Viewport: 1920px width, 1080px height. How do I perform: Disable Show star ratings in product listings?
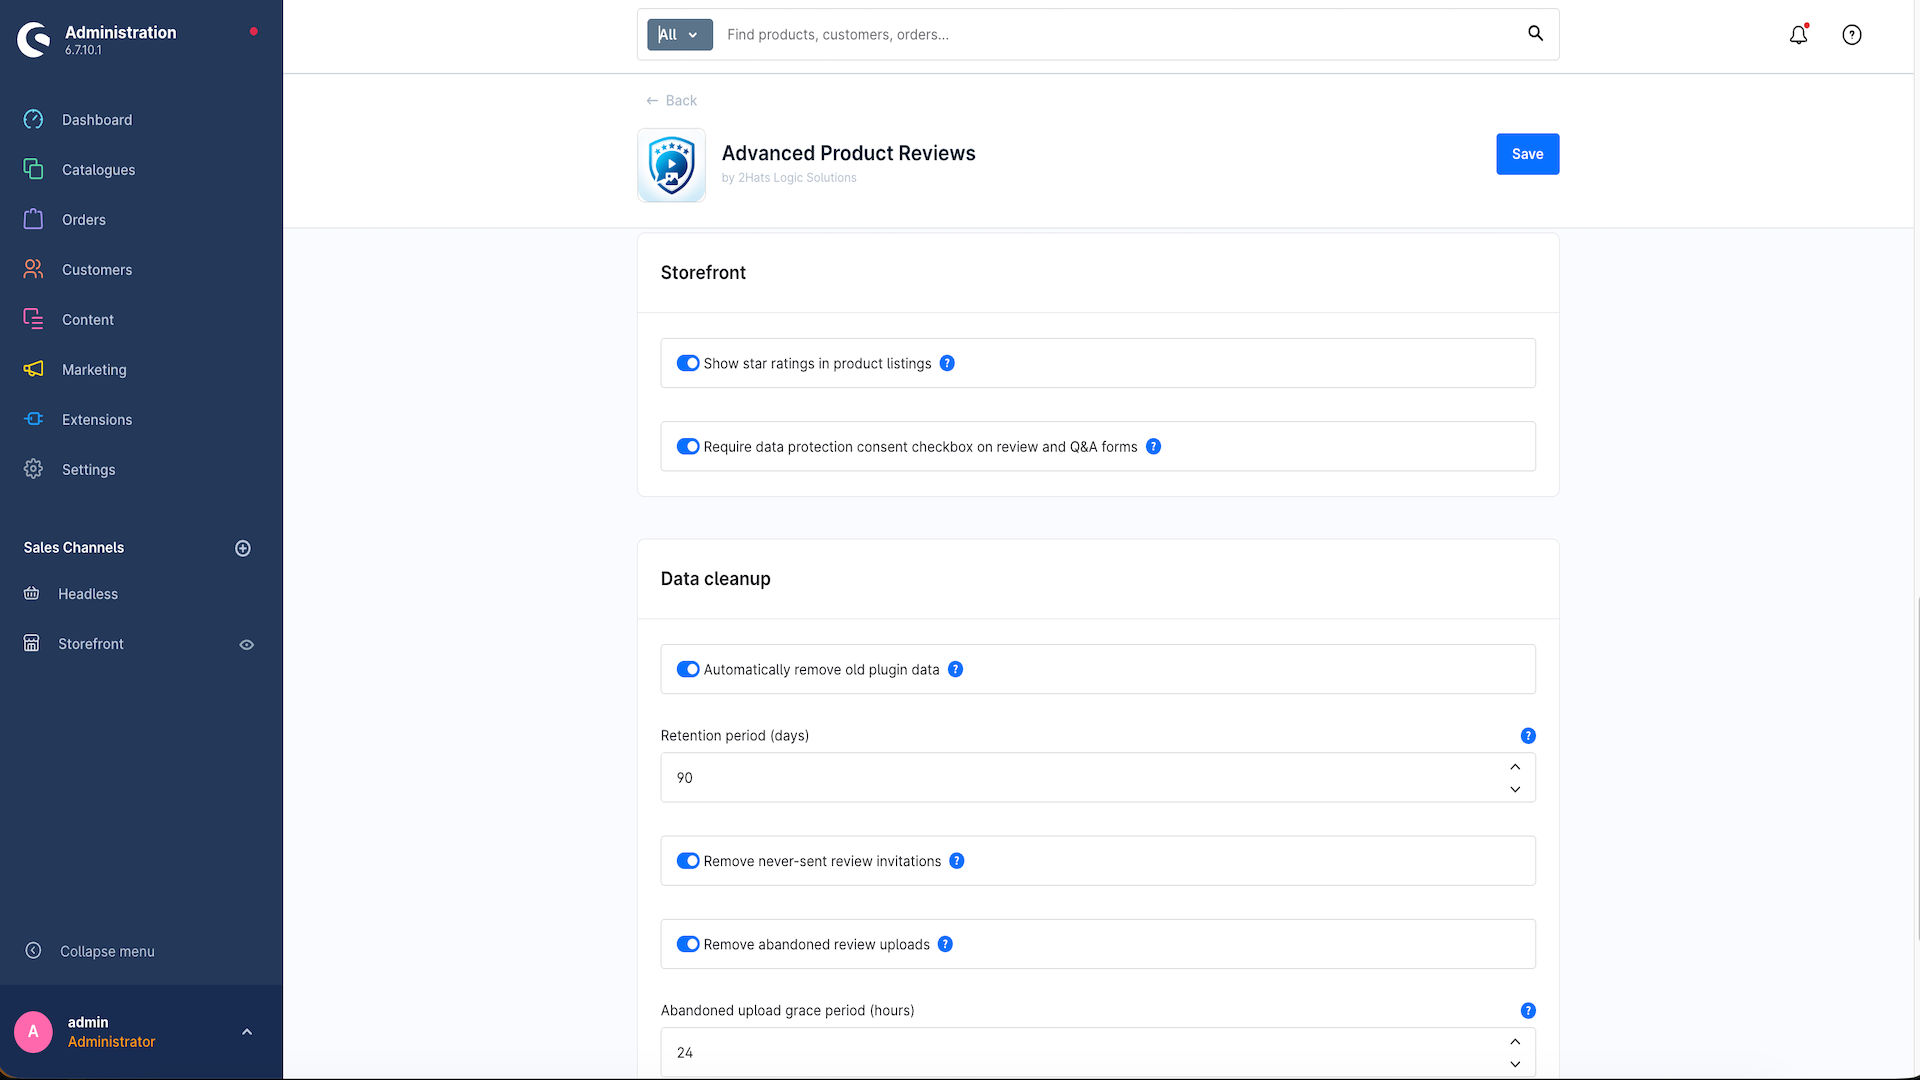pos(688,363)
